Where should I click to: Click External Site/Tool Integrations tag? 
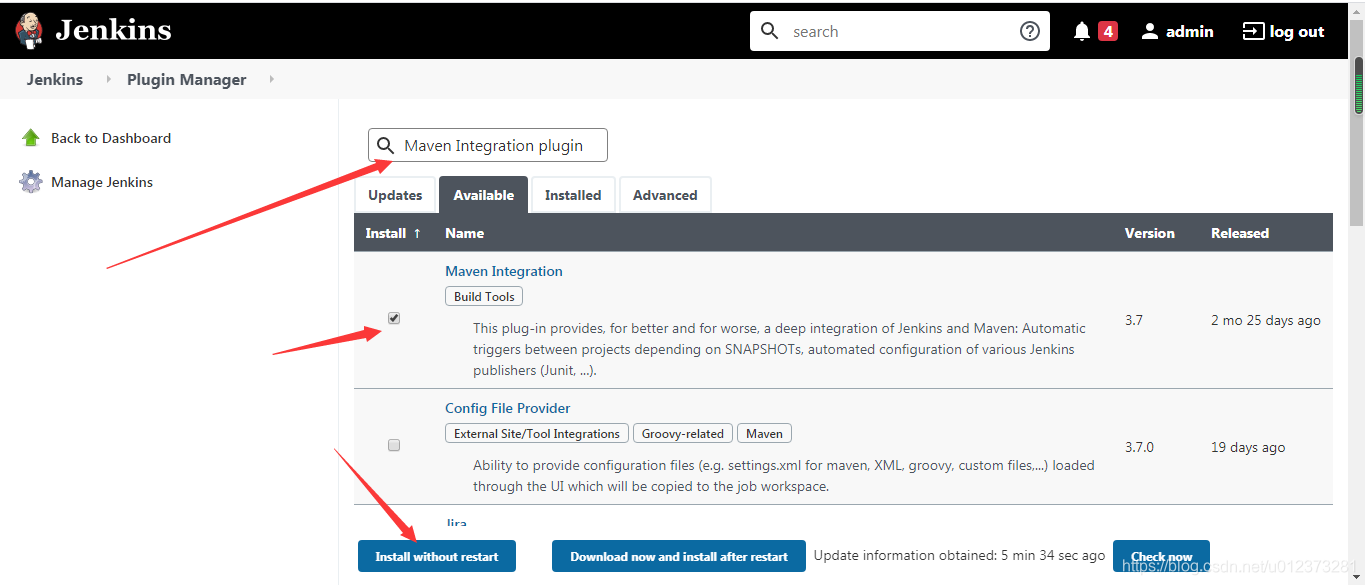pos(537,433)
